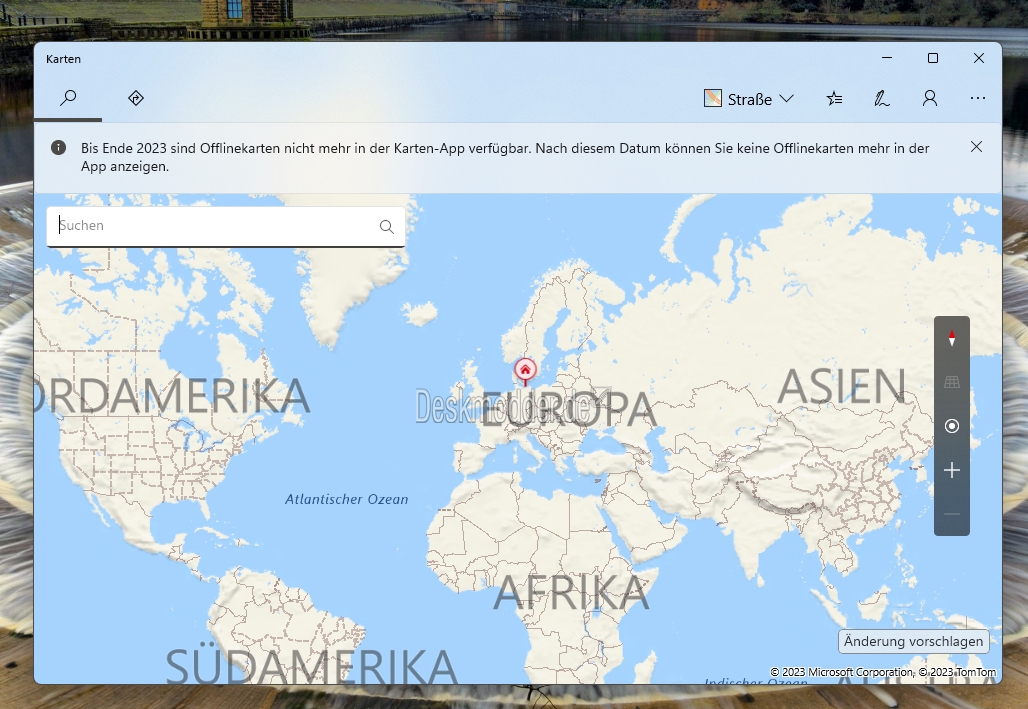Close the Karten window
This screenshot has height=709, width=1028.
click(x=979, y=58)
